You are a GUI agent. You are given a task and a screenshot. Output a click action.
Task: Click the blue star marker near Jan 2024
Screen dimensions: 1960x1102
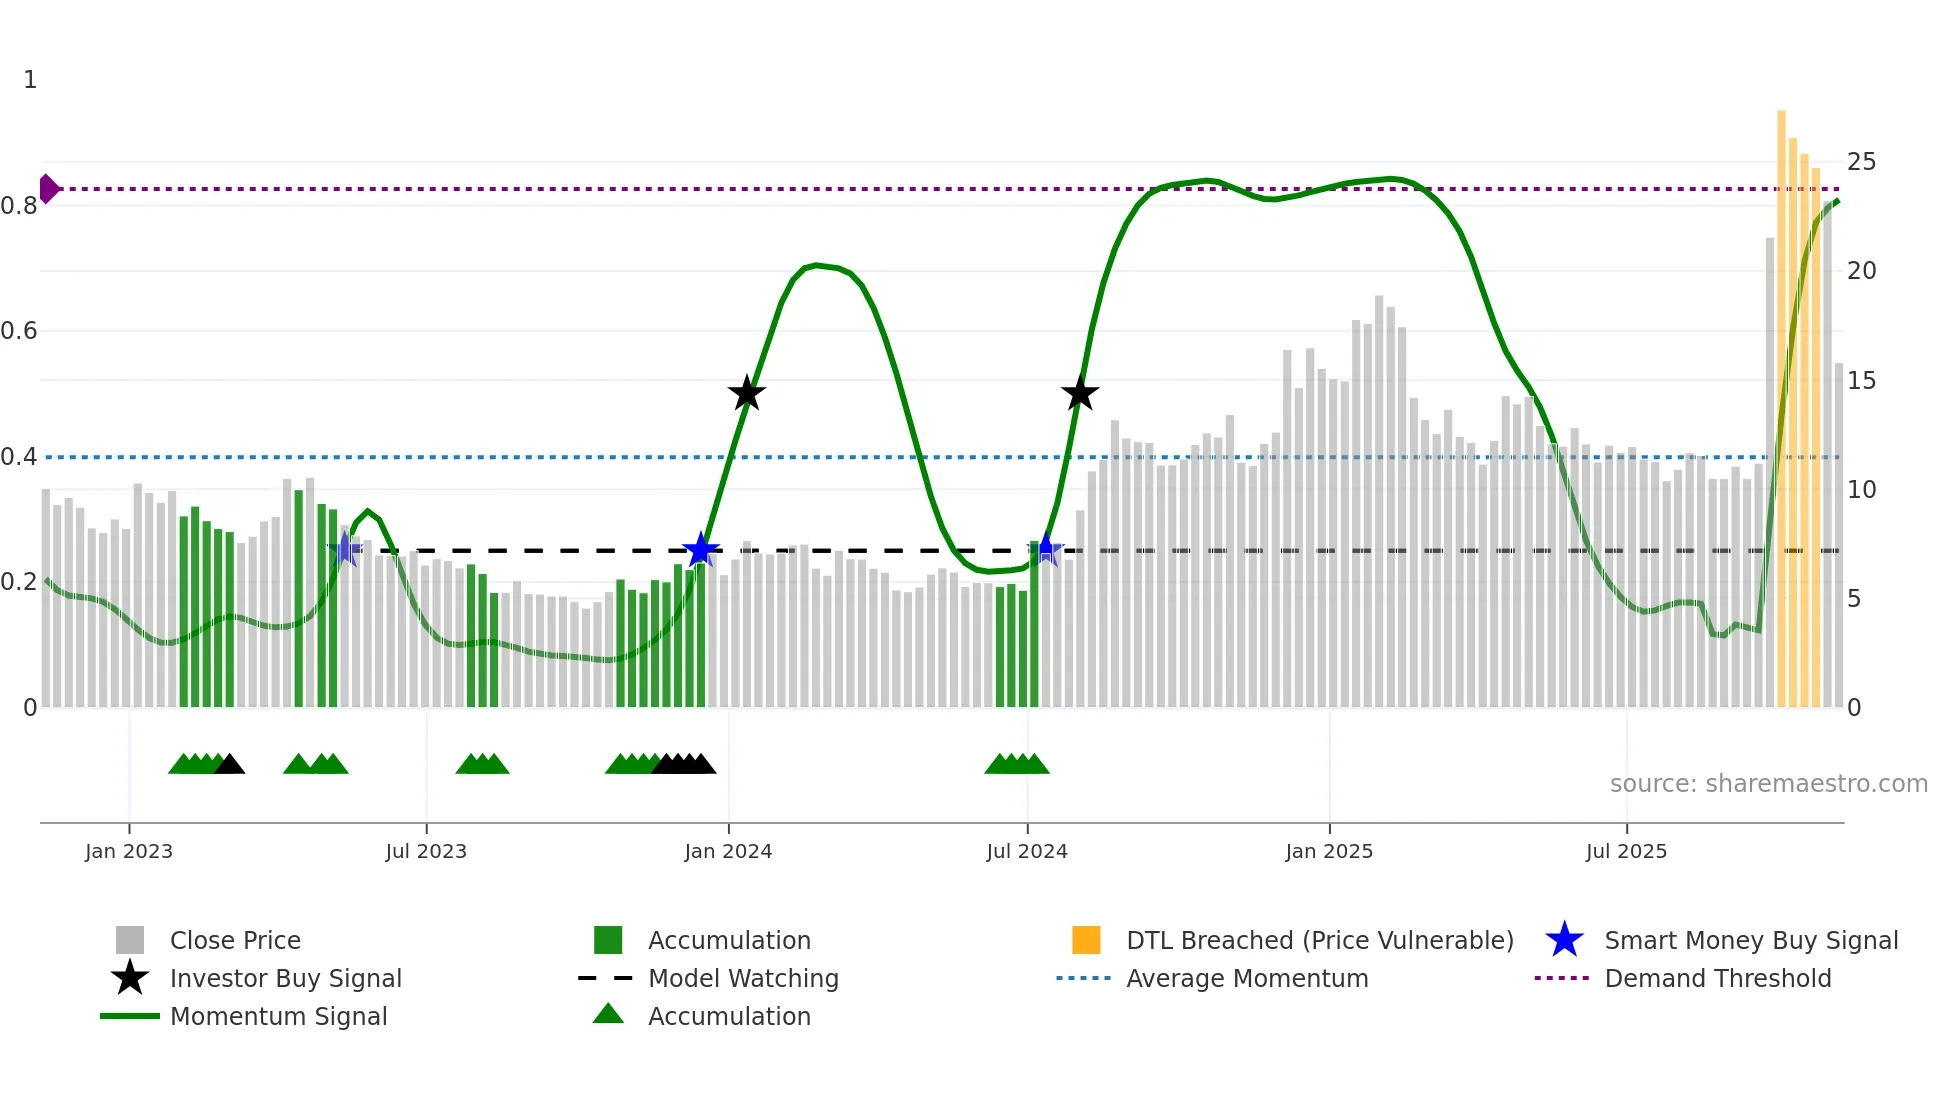[701, 550]
